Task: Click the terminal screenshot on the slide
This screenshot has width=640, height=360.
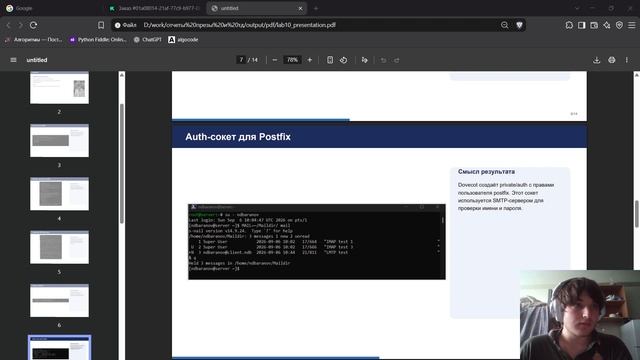Action: click(x=317, y=242)
